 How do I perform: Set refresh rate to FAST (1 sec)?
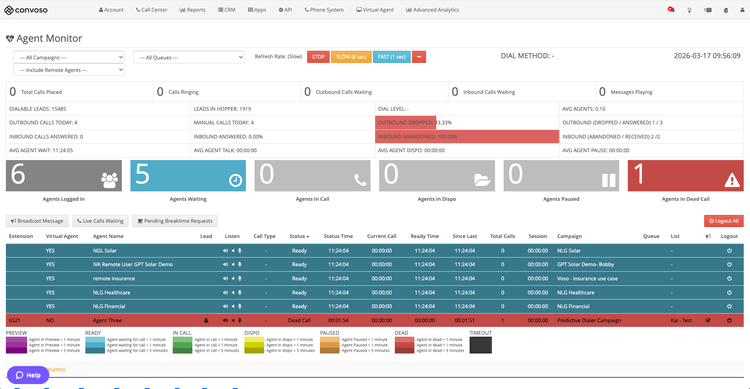pos(392,57)
